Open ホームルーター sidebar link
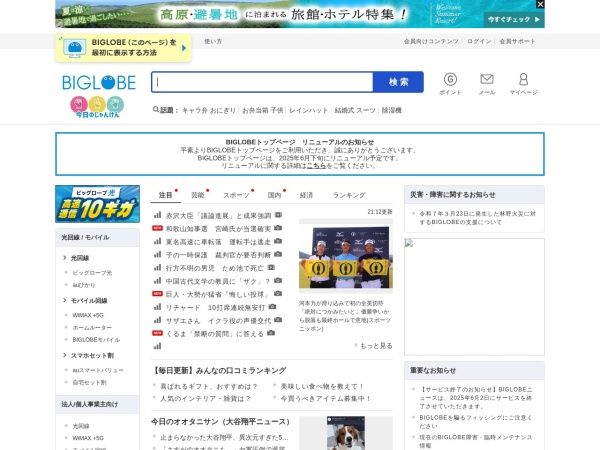 [x=92, y=328]
